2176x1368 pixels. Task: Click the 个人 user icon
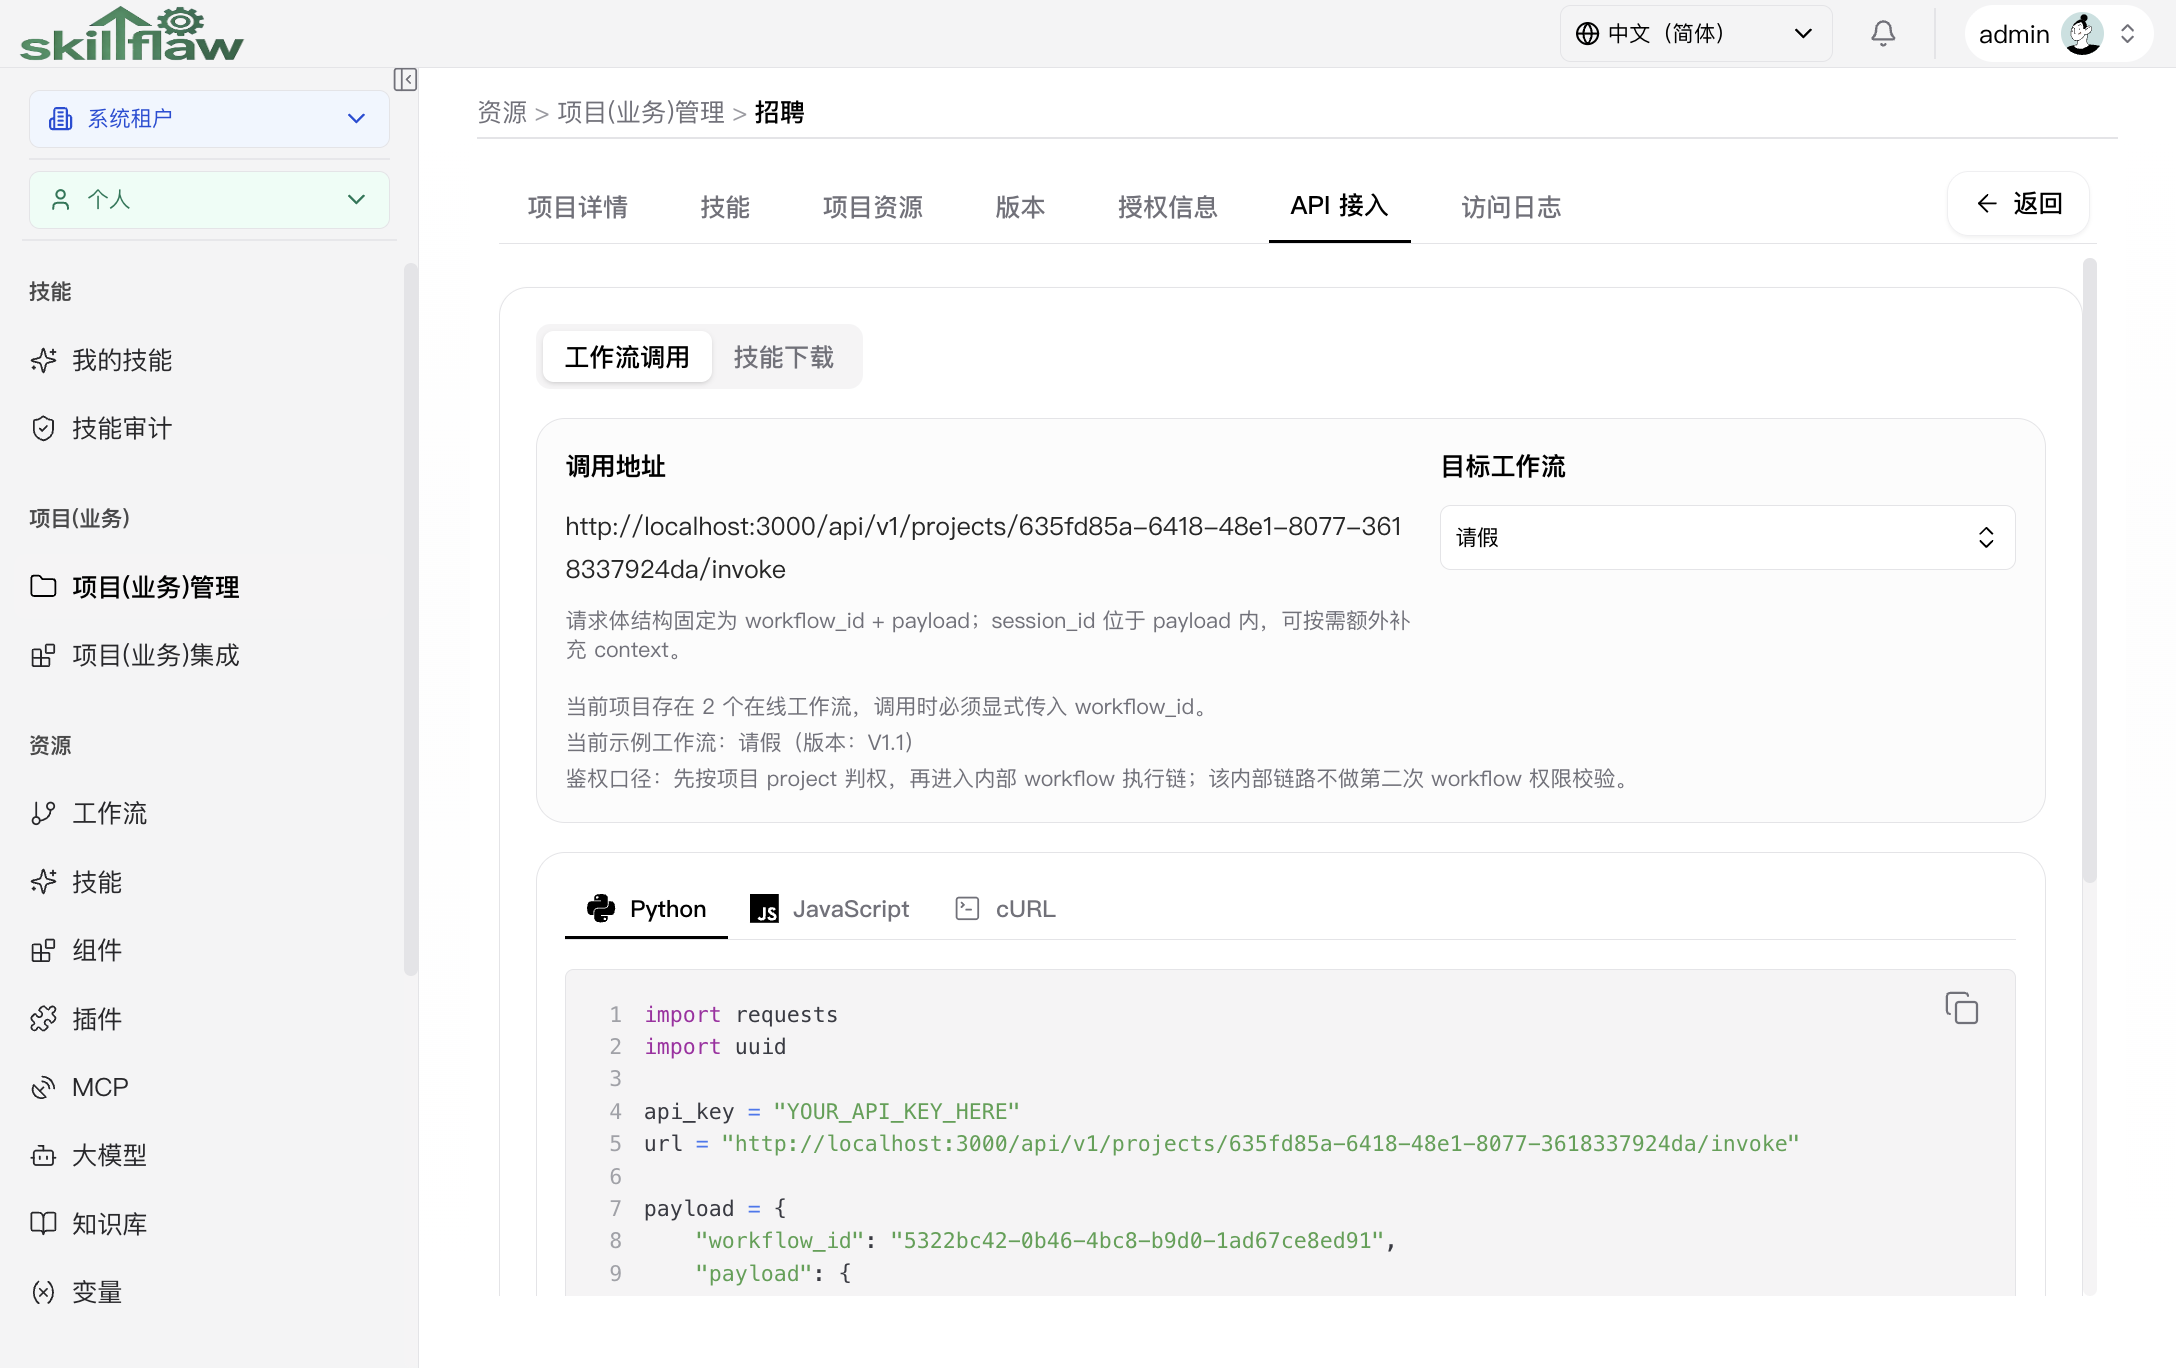point(61,200)
